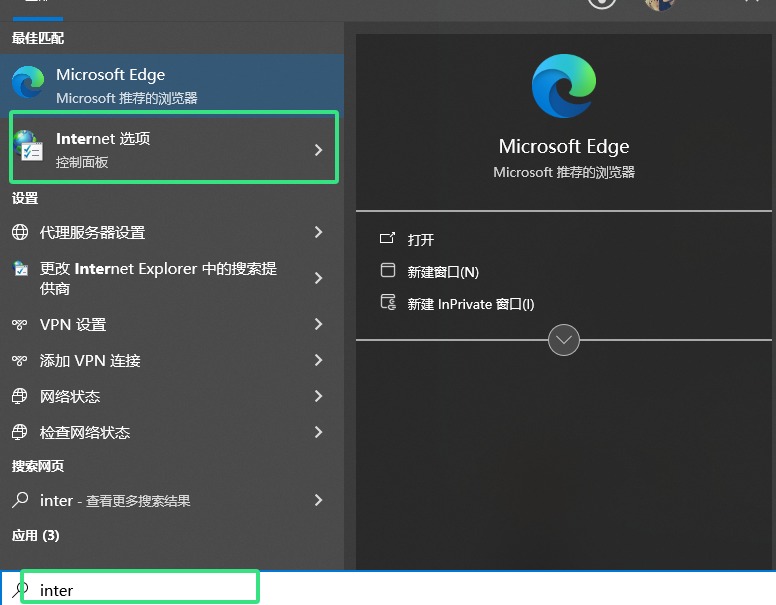The height and width of the screenshot is (605, 776).
Task: Expand the 代理服务器设置 arrow
Action: click(318, 232)
